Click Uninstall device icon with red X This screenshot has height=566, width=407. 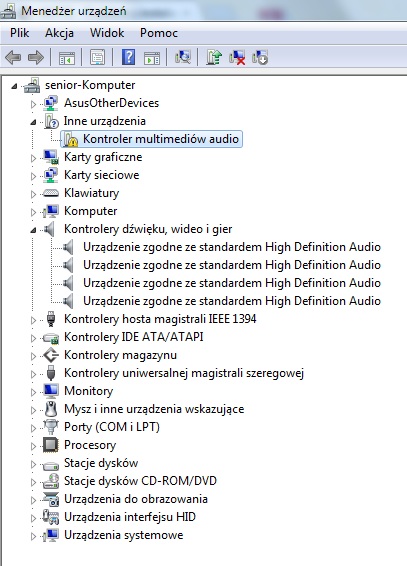click(x=237, y=57)
